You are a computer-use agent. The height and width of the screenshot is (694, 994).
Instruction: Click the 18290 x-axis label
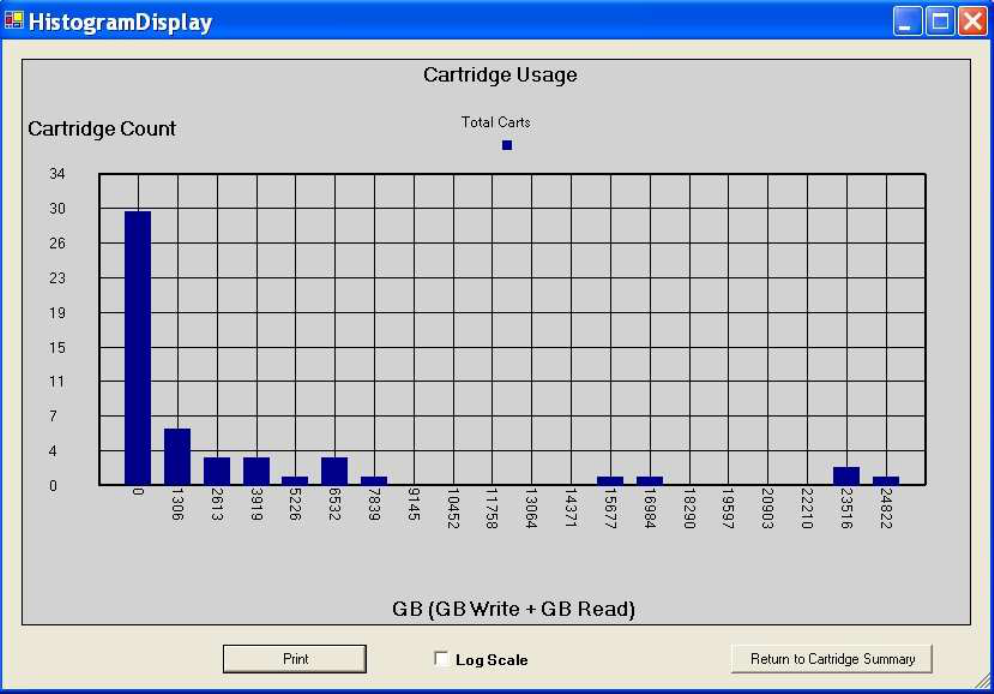pos(689,508)
